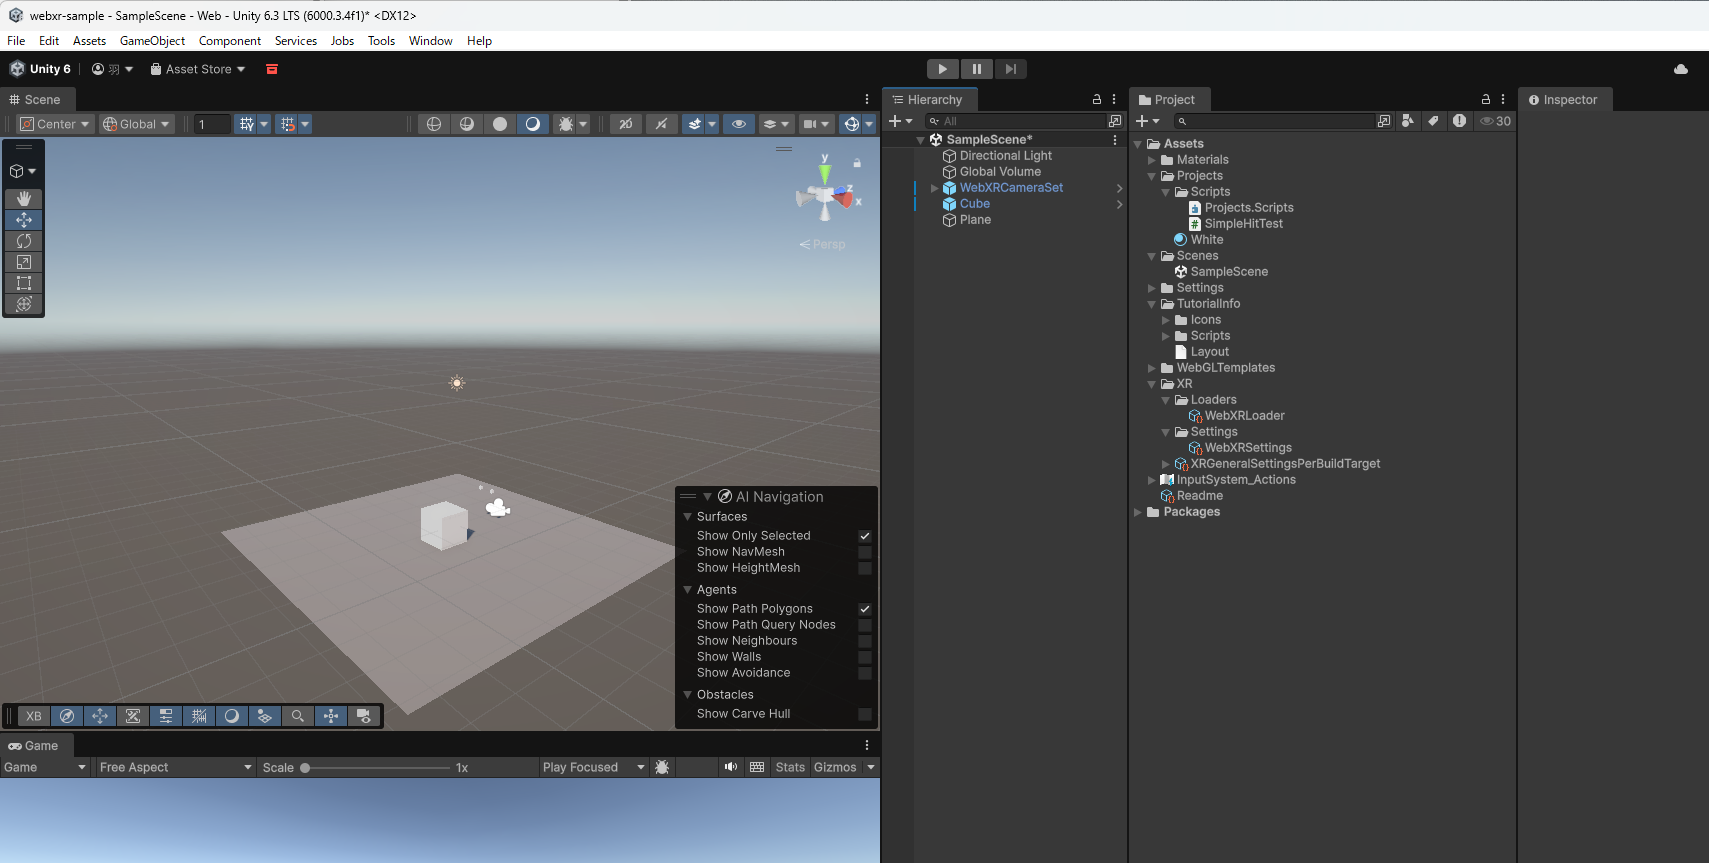Open the Free Aspect dropdown
Viewport: 1709px width, 863px height.
(175, 767)
